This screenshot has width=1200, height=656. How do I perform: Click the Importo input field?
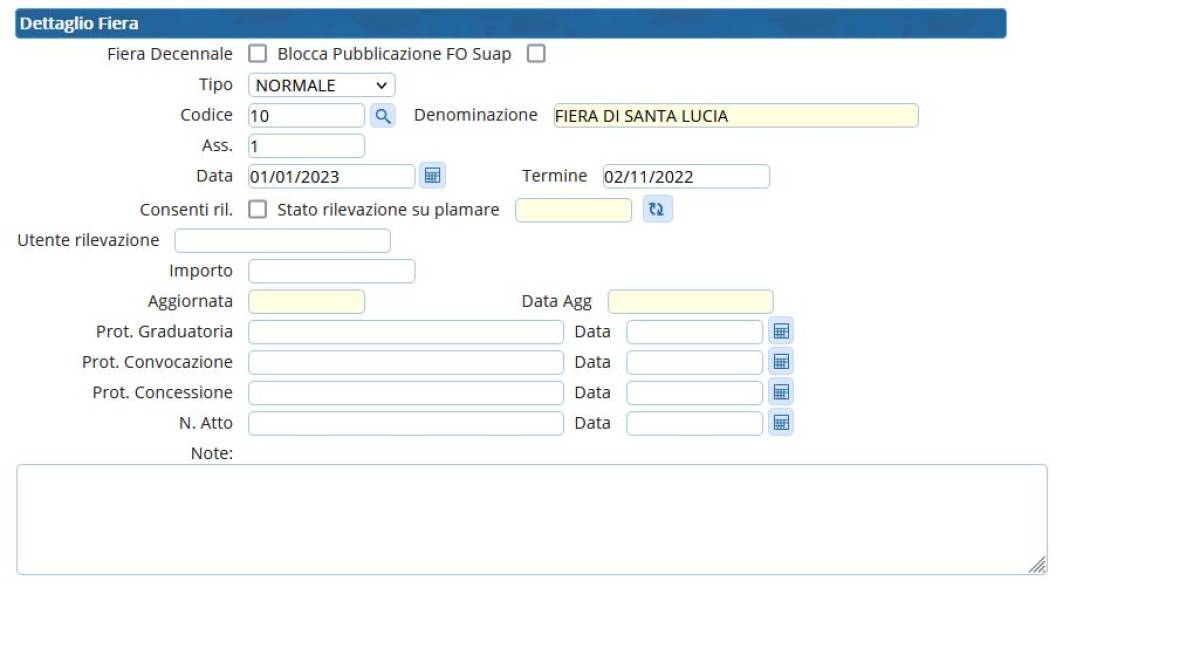331,271
